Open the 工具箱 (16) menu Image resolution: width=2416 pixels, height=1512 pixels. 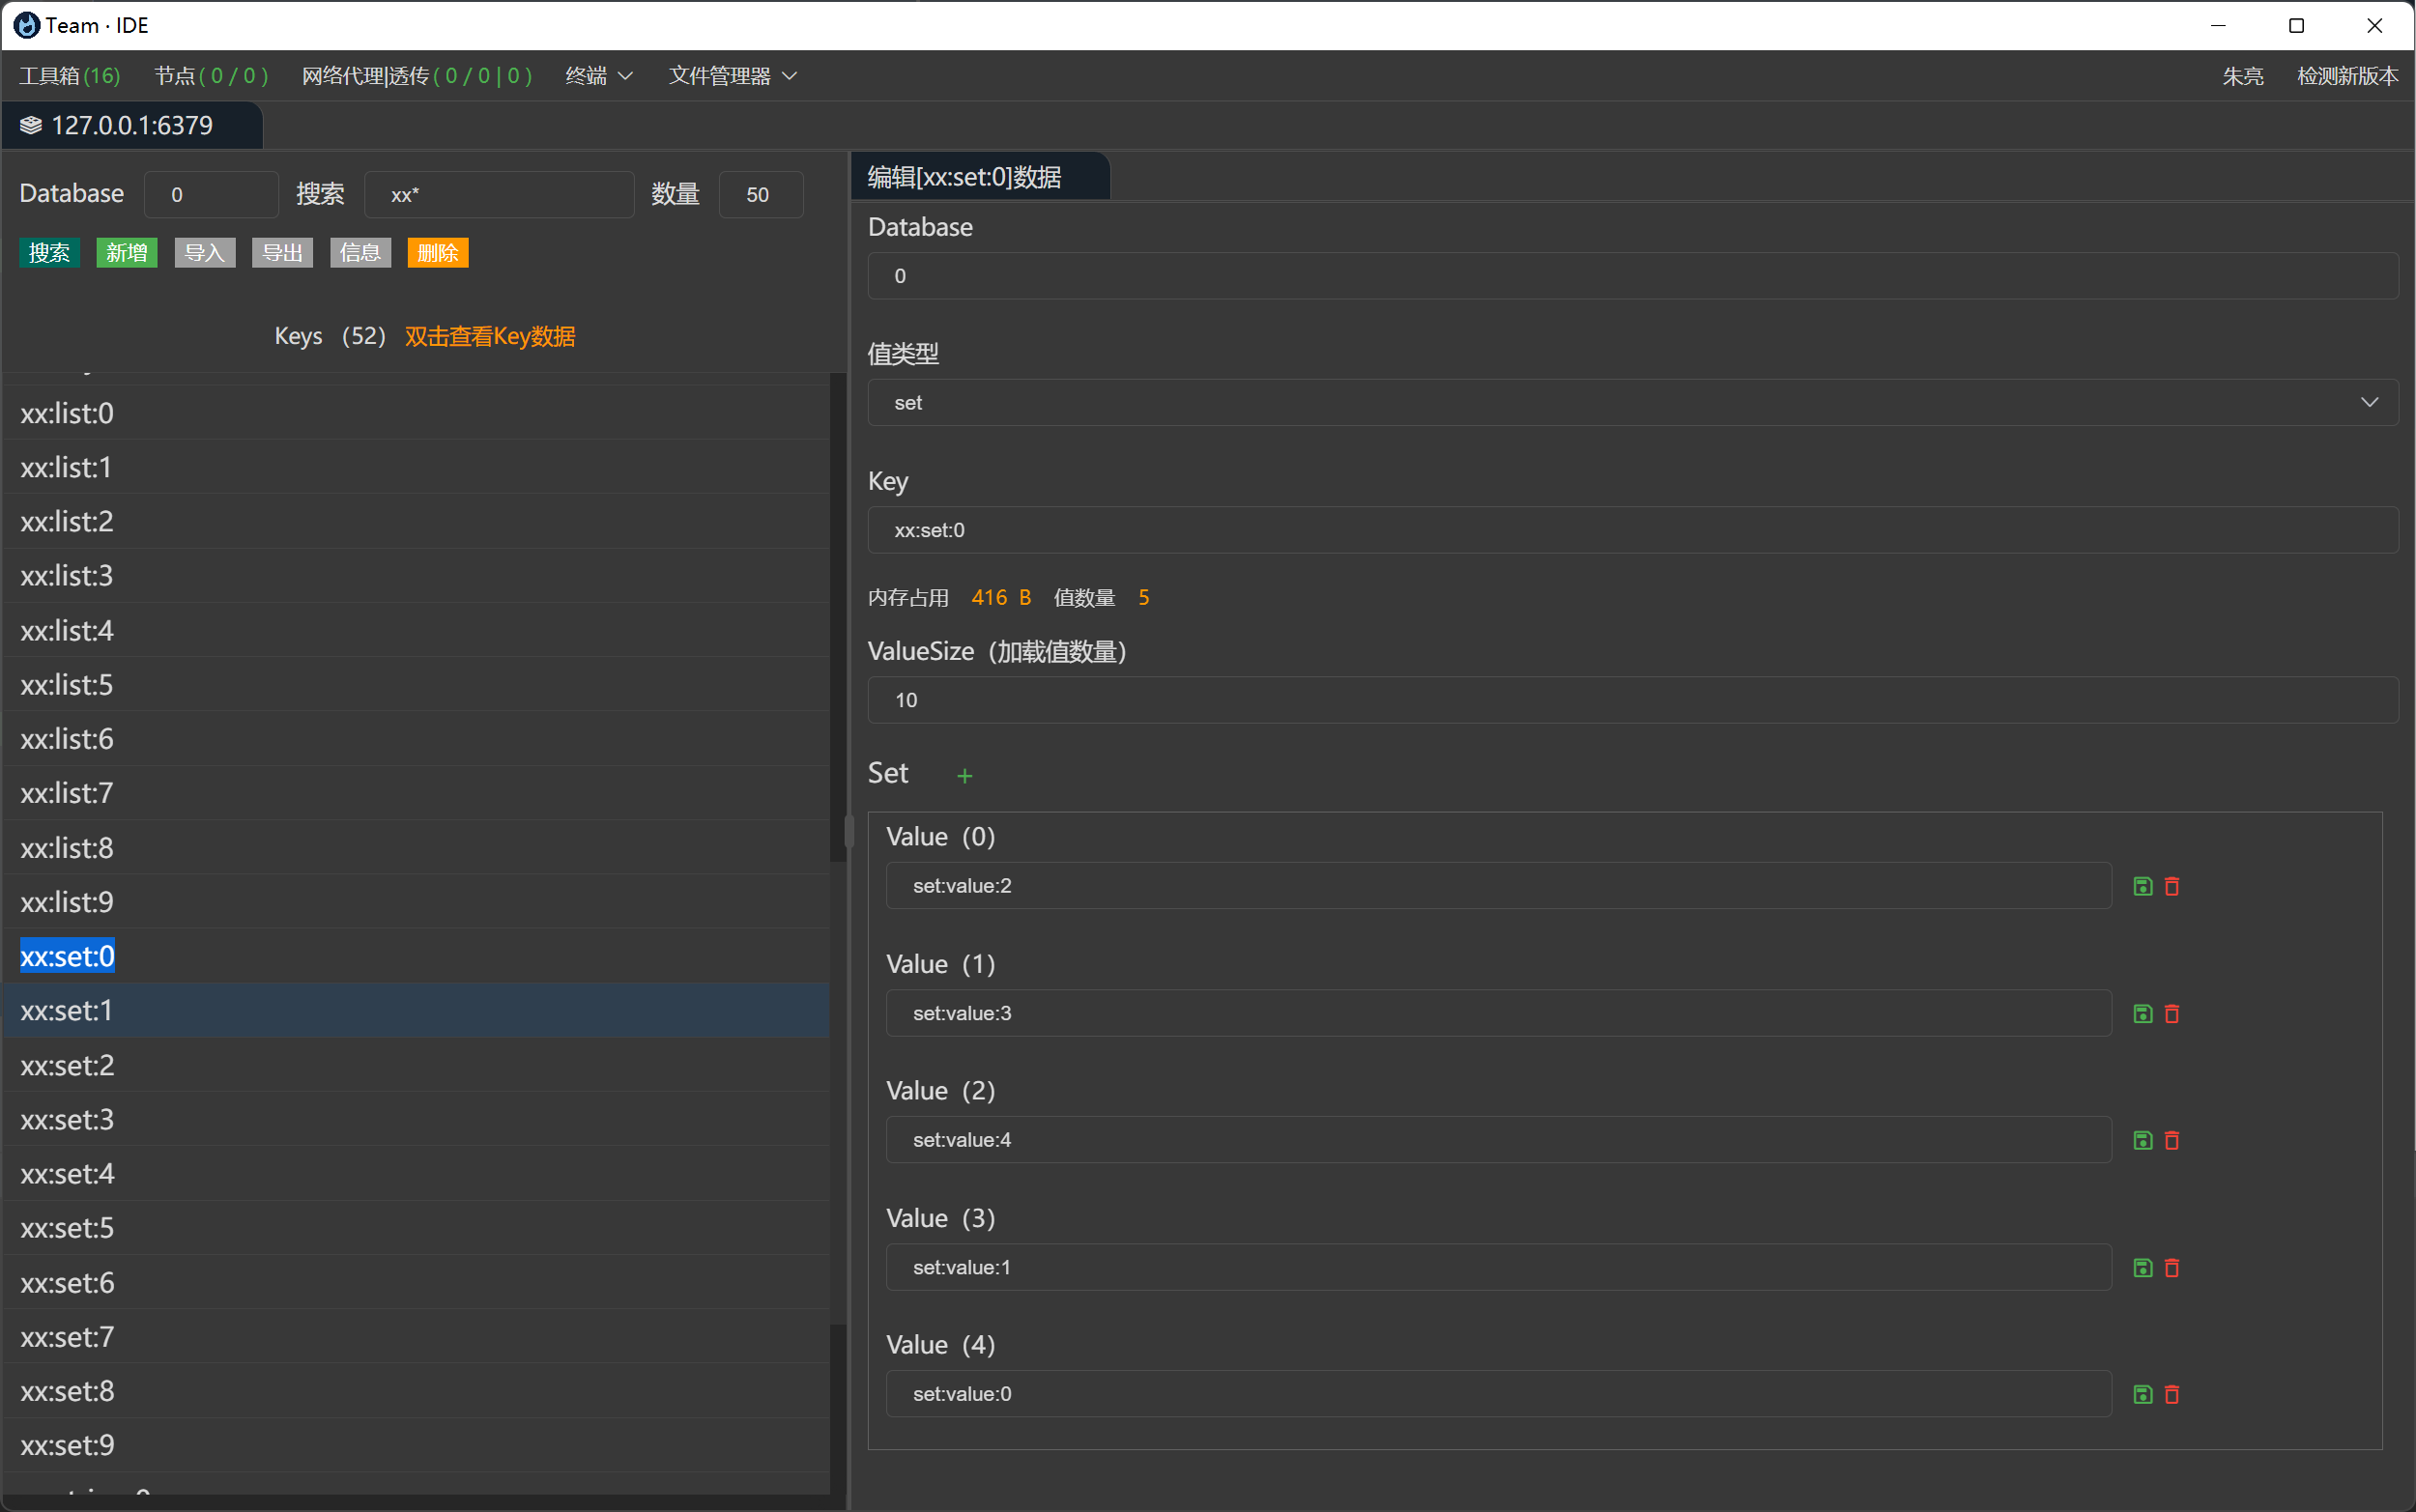pos(69,76)
